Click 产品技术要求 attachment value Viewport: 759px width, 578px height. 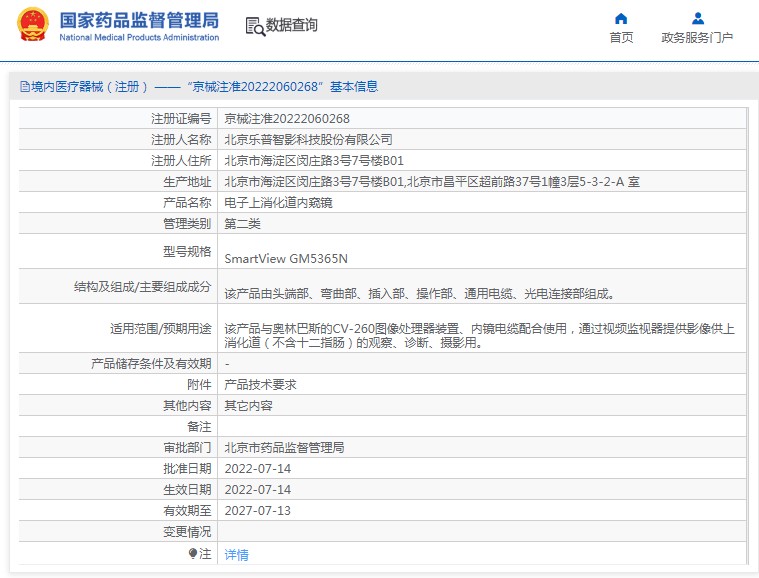[260, 384]
